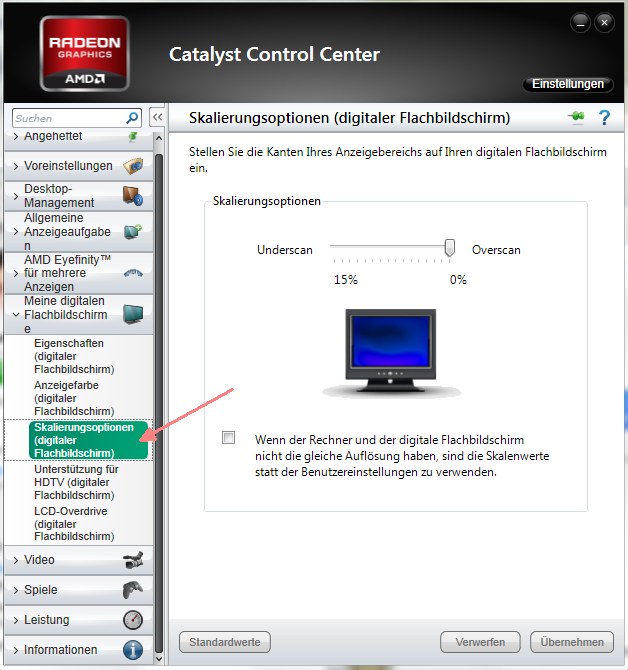Select Skalierungsoptionen (digitaler Flachbildschirm) item
Viewport: 628px width, 670px height.
(x=88, y=440)
